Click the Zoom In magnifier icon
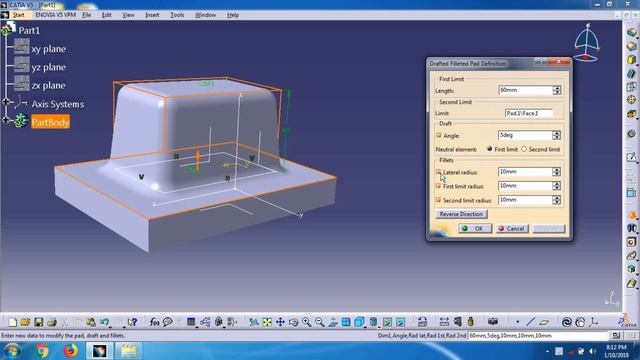 pyautogui.click(x=306, y=322)
